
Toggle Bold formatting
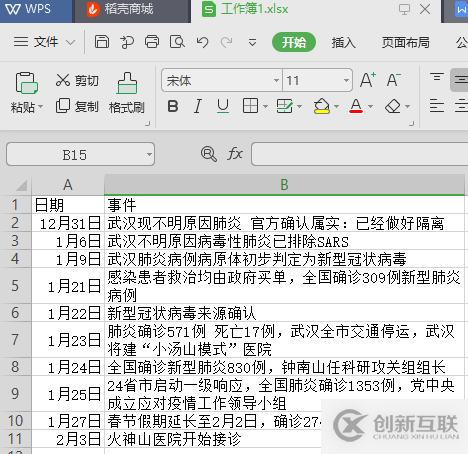coord(173,106)
